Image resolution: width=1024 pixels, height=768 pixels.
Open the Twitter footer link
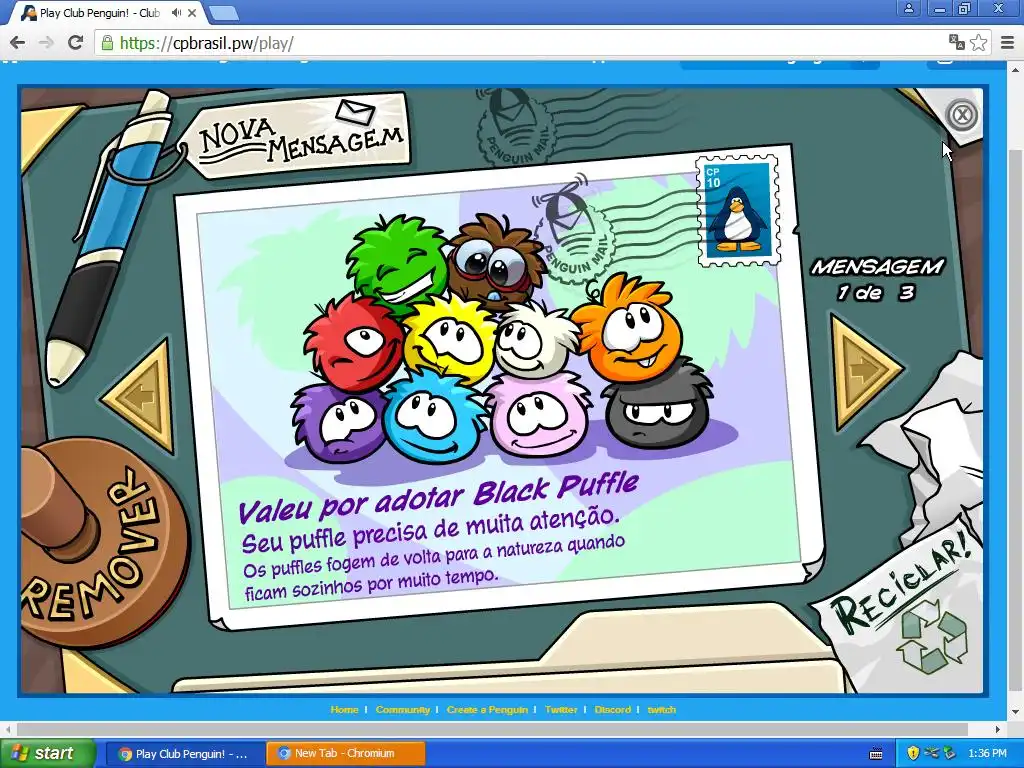tap(561, 710)
